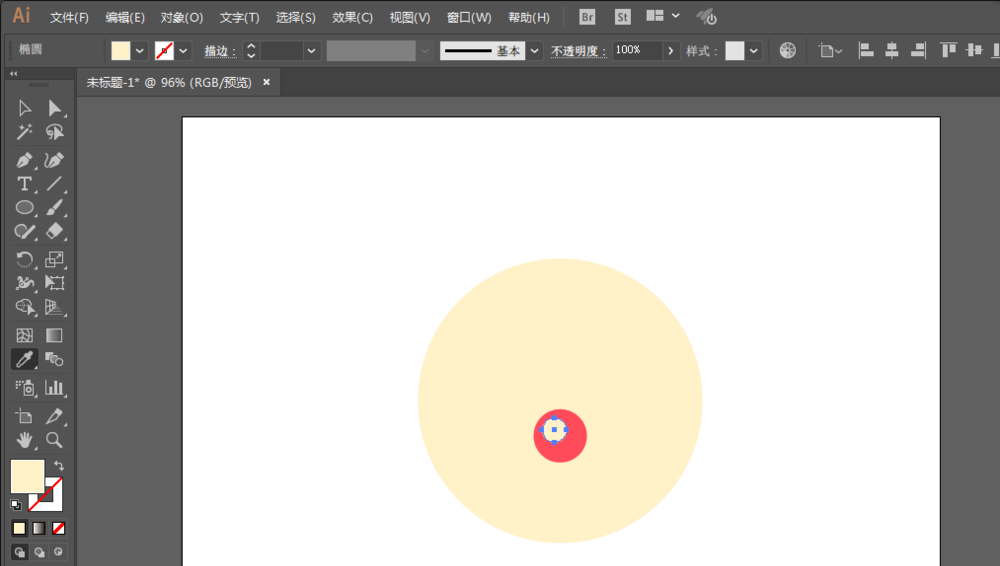1000x566 pixels.
Task: Swap fill and stroke colors
Action: point(59,466)
